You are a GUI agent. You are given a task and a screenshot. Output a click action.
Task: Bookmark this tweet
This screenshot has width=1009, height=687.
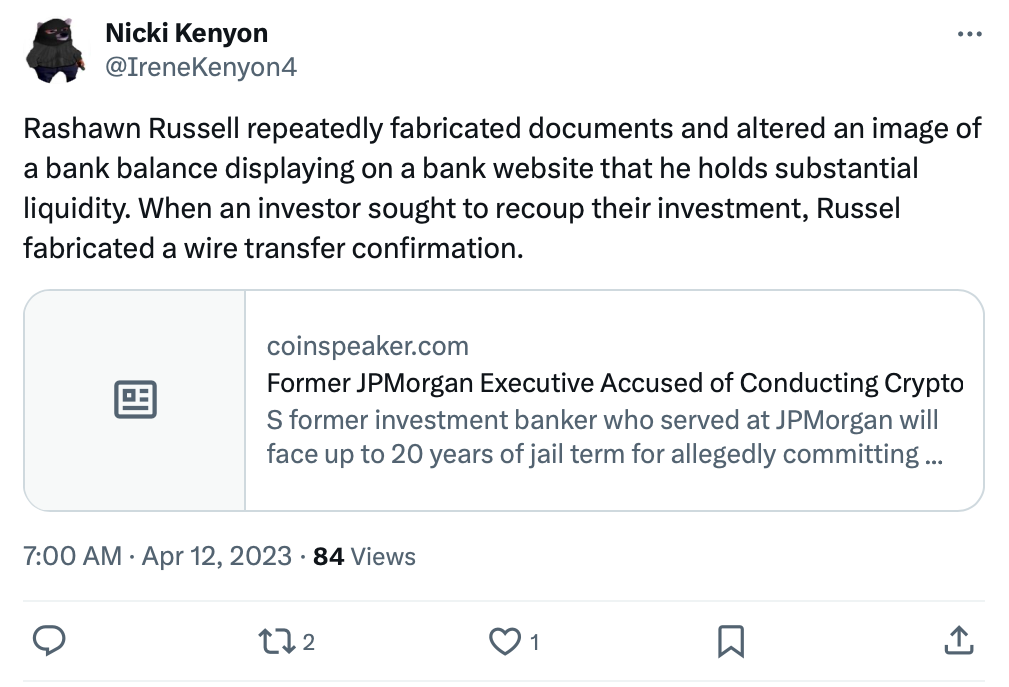coord(731,641)
